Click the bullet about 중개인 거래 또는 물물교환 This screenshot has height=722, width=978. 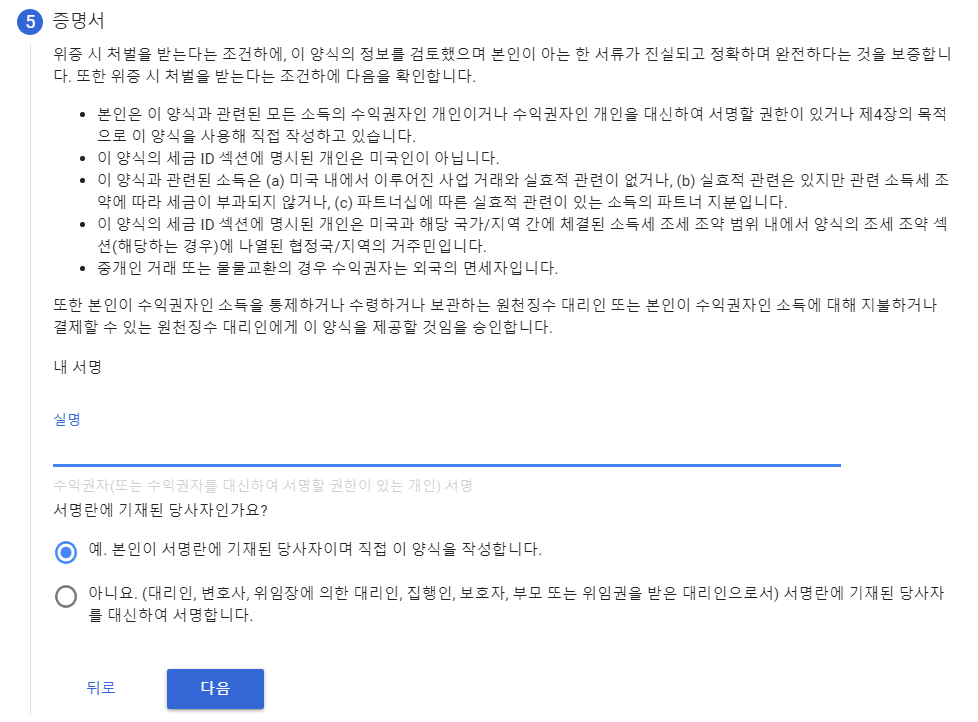327,268
